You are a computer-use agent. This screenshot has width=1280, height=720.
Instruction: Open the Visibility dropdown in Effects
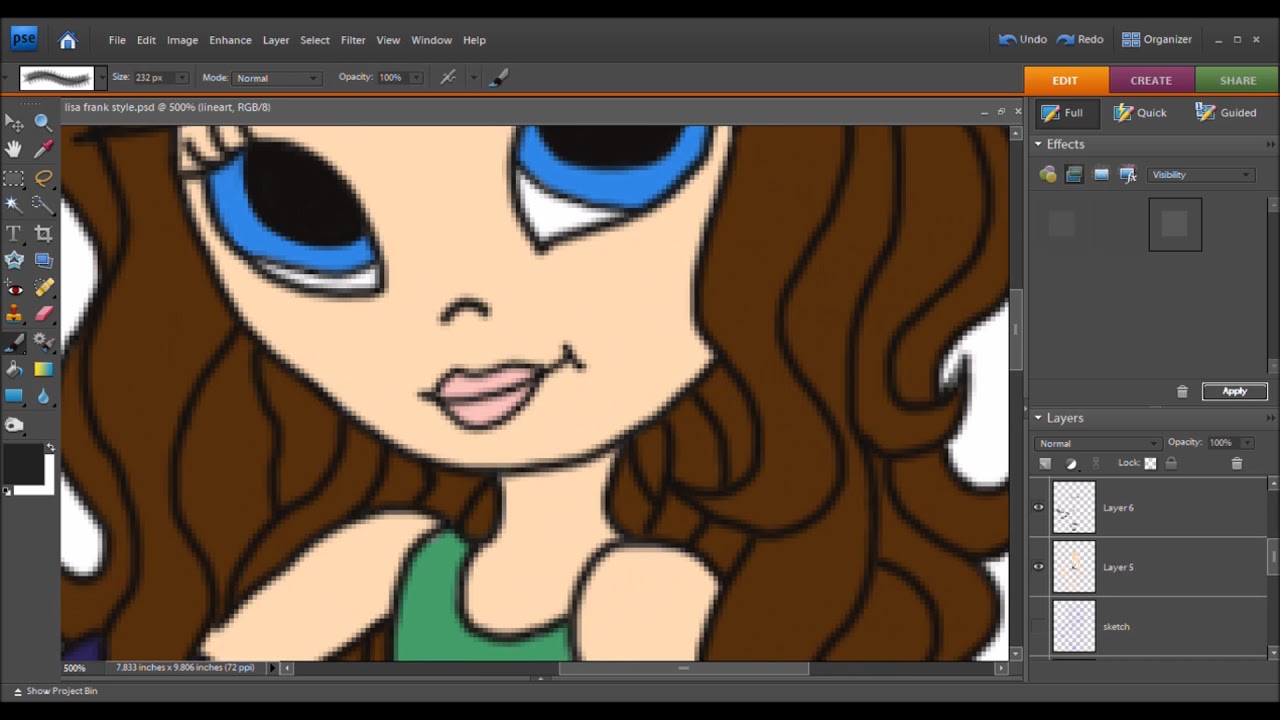[1200, 175]
